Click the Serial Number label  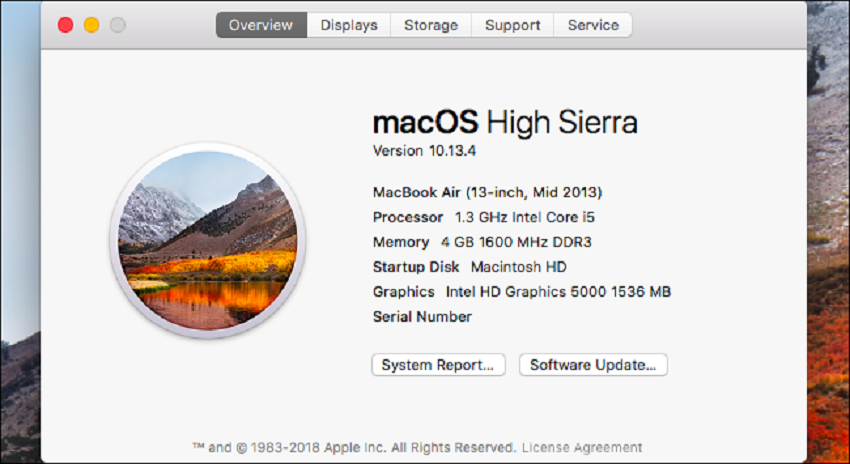pyautogui.click(x=422, y=317)
